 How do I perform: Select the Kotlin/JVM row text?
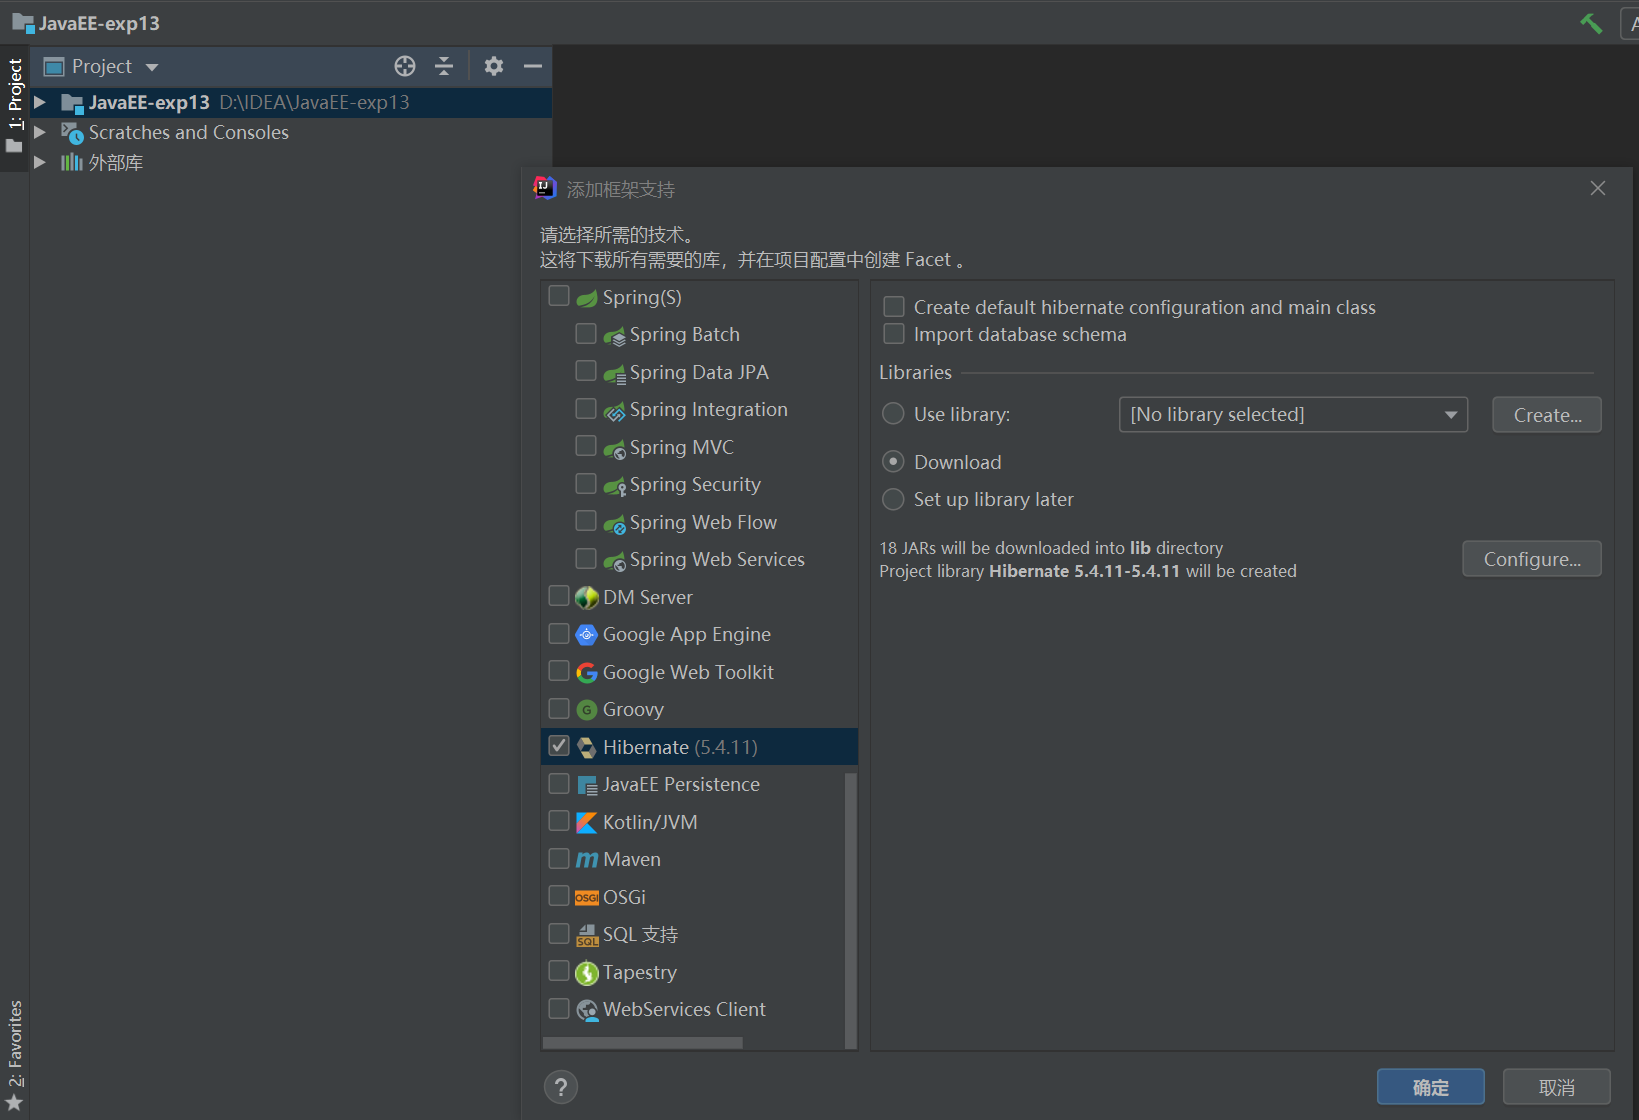[x=650, y=822]
